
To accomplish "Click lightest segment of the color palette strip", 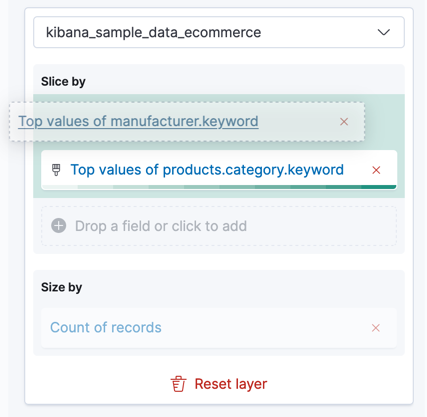I will (60, 187).
